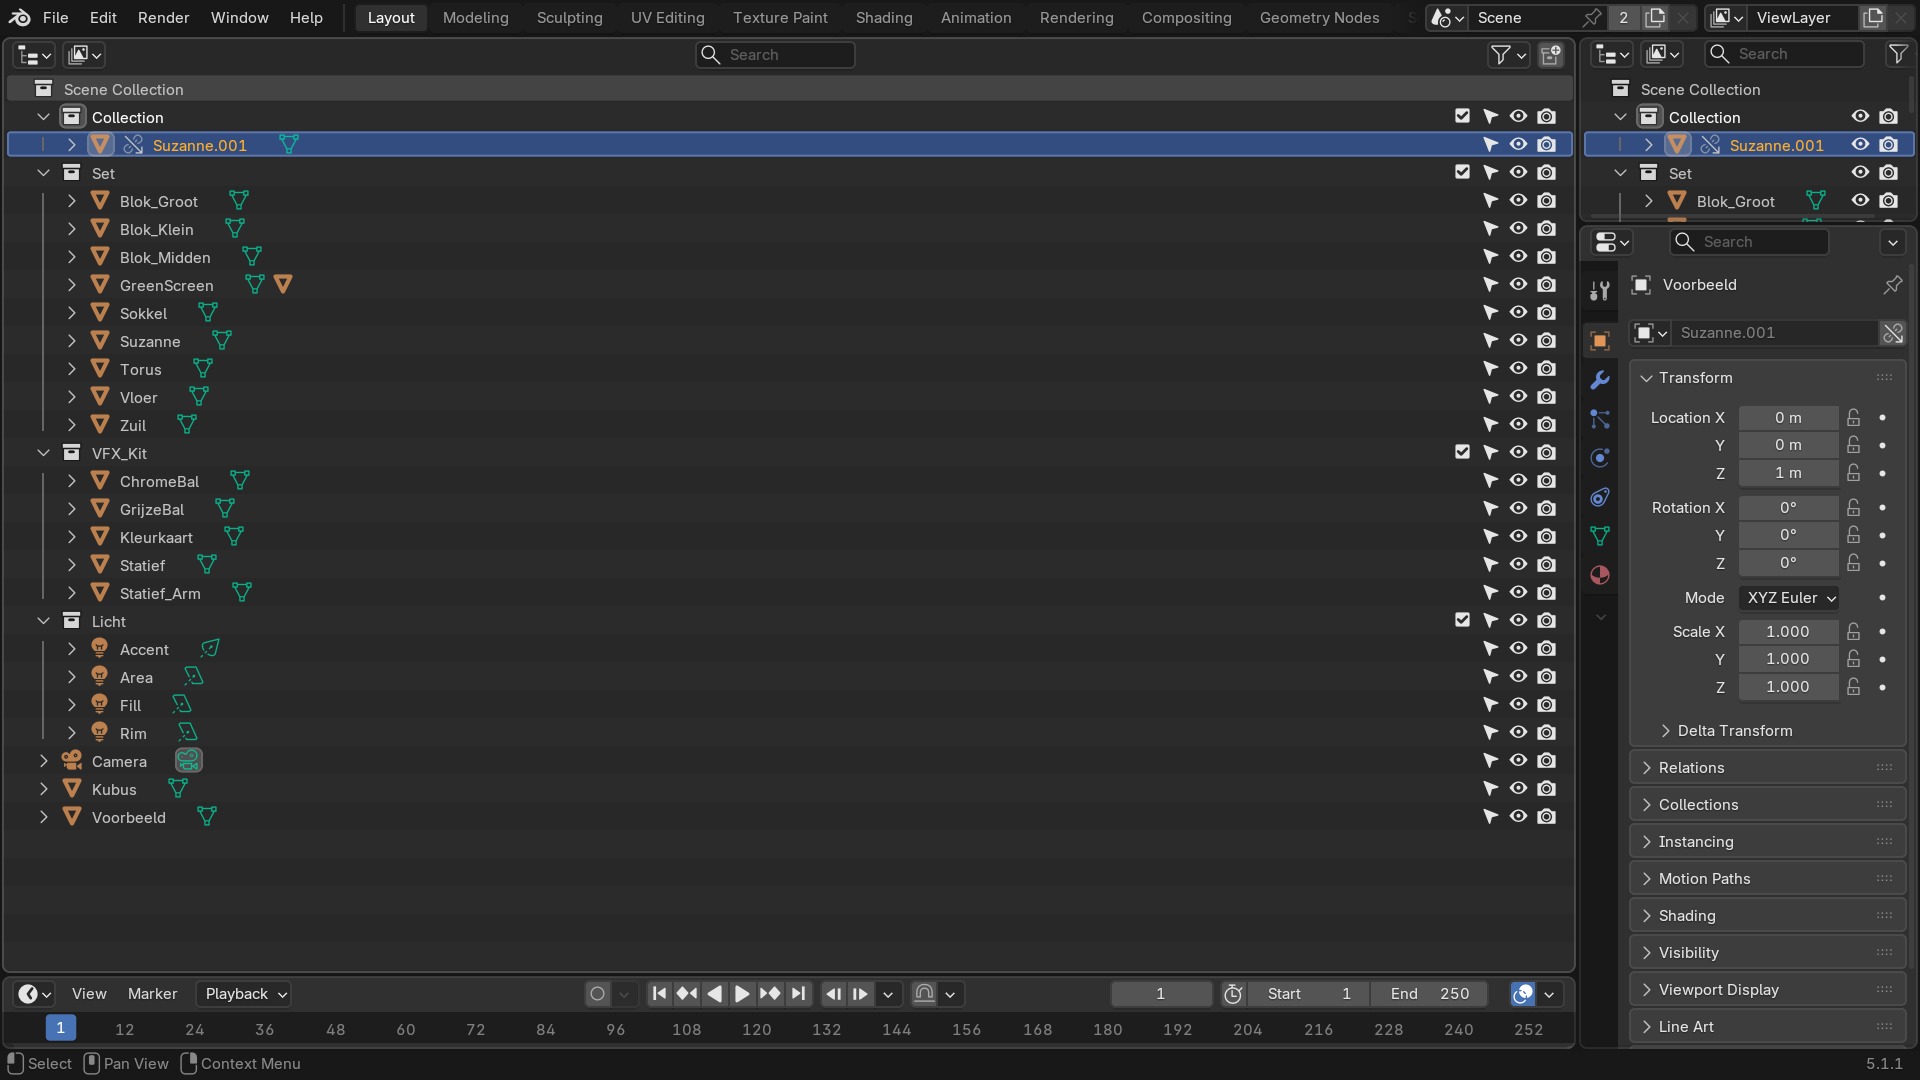Open the Tool properties tab icon
This screenshot has height=1080, width=1920.
[1600, 291]
